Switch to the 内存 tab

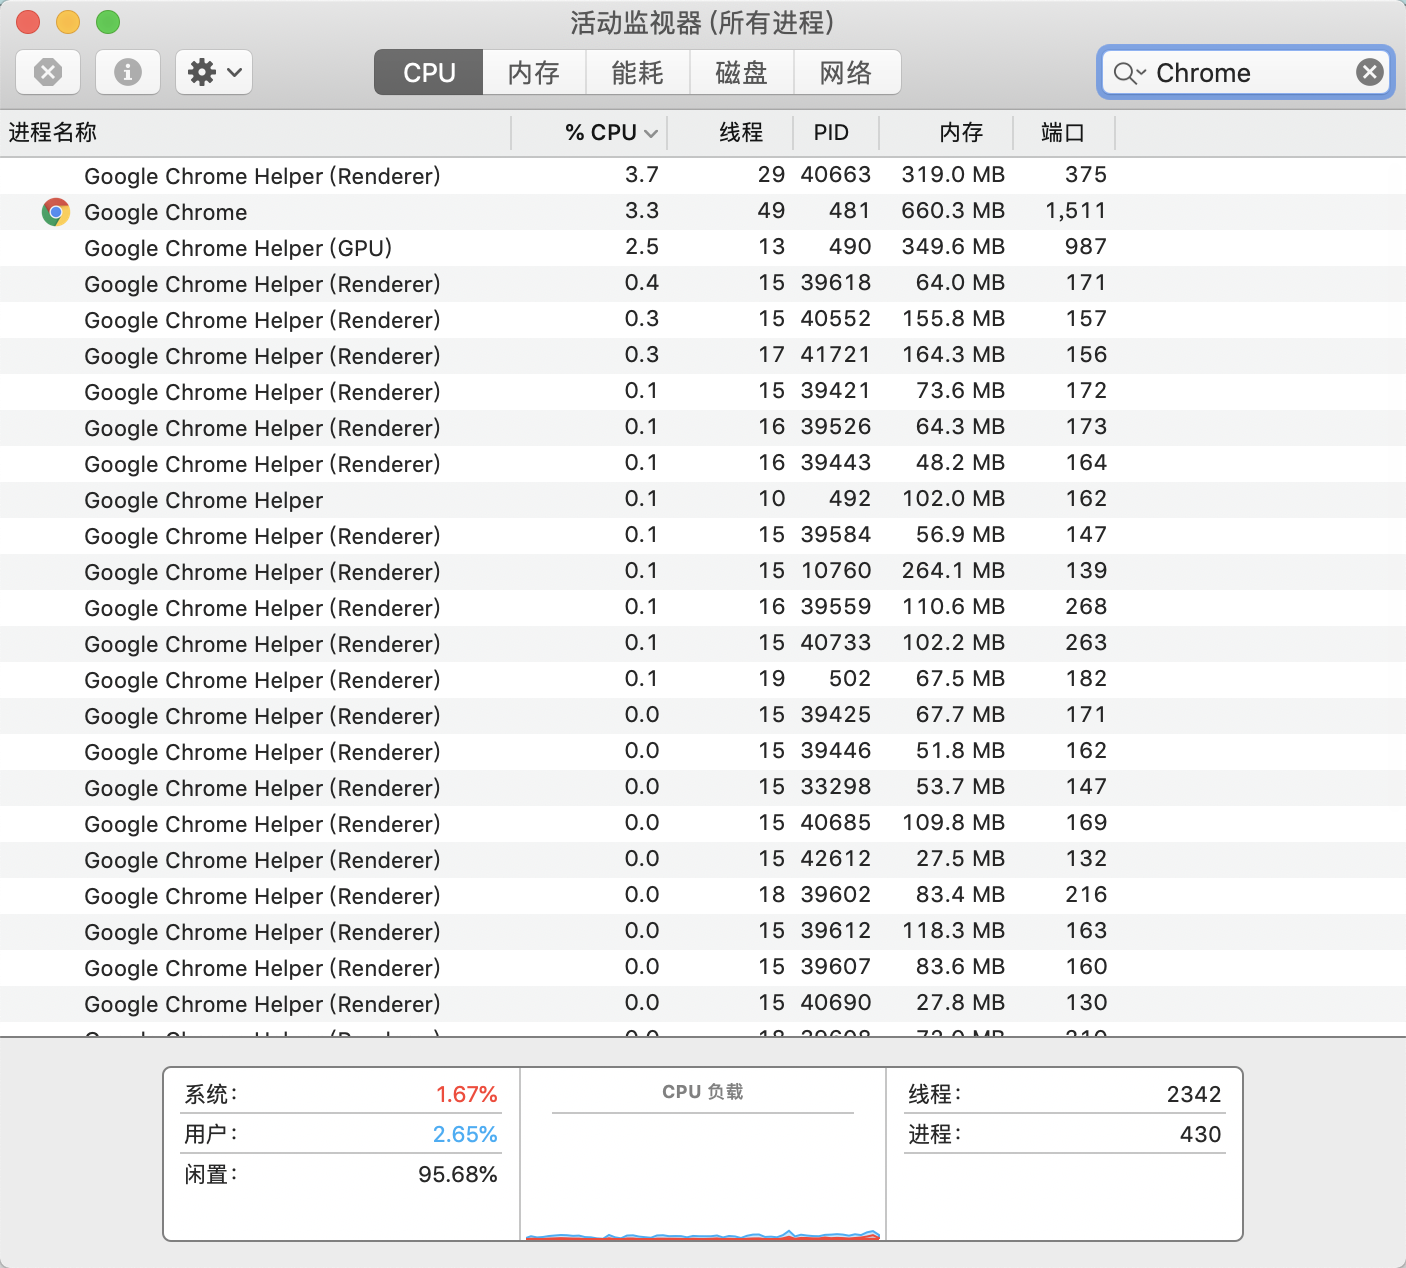[x=534, y=72]
